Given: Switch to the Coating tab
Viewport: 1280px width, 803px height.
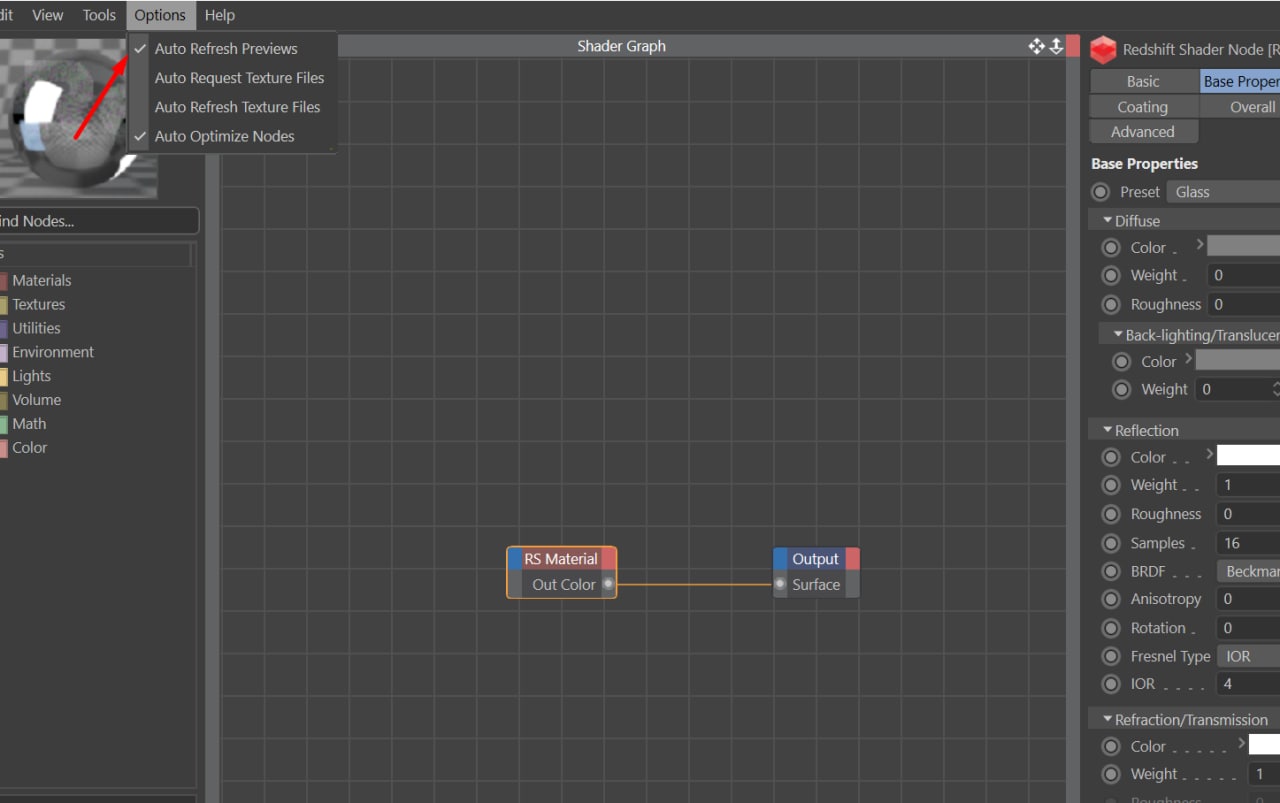Looking at the screenshot, I should [1143, 107].
